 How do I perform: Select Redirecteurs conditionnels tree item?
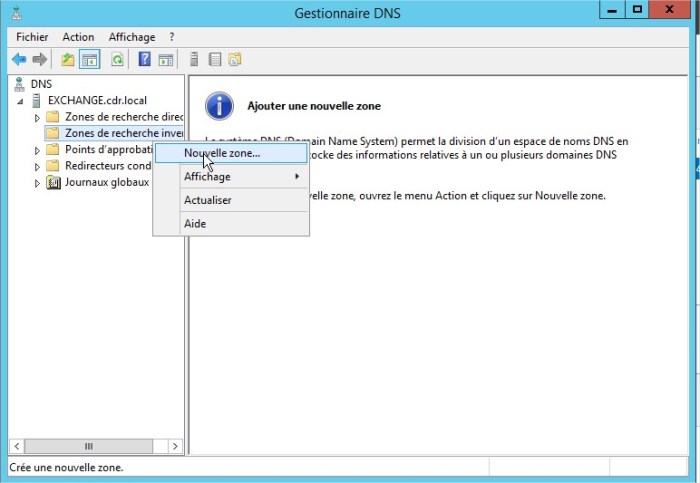point(108,166)
